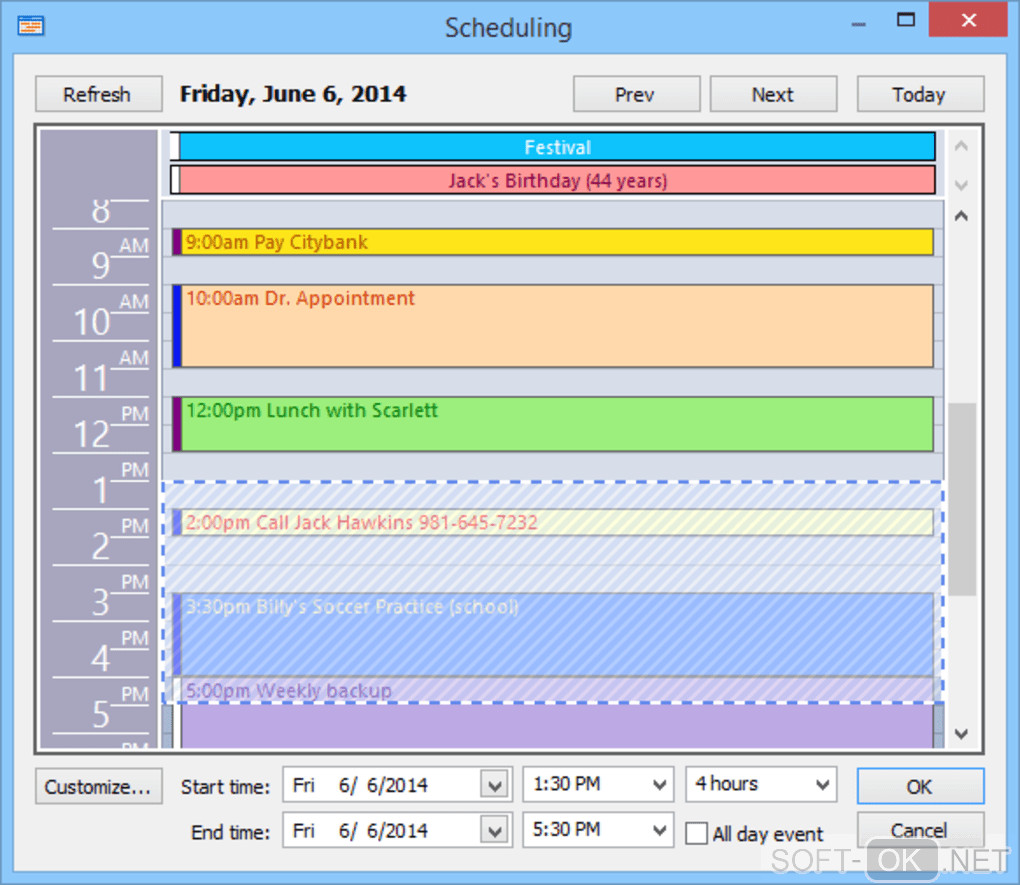This screenshot has width=1020, height=885.
Task: Close the Scheduling window
Action: pyautogui.click(x=969, y=20)
